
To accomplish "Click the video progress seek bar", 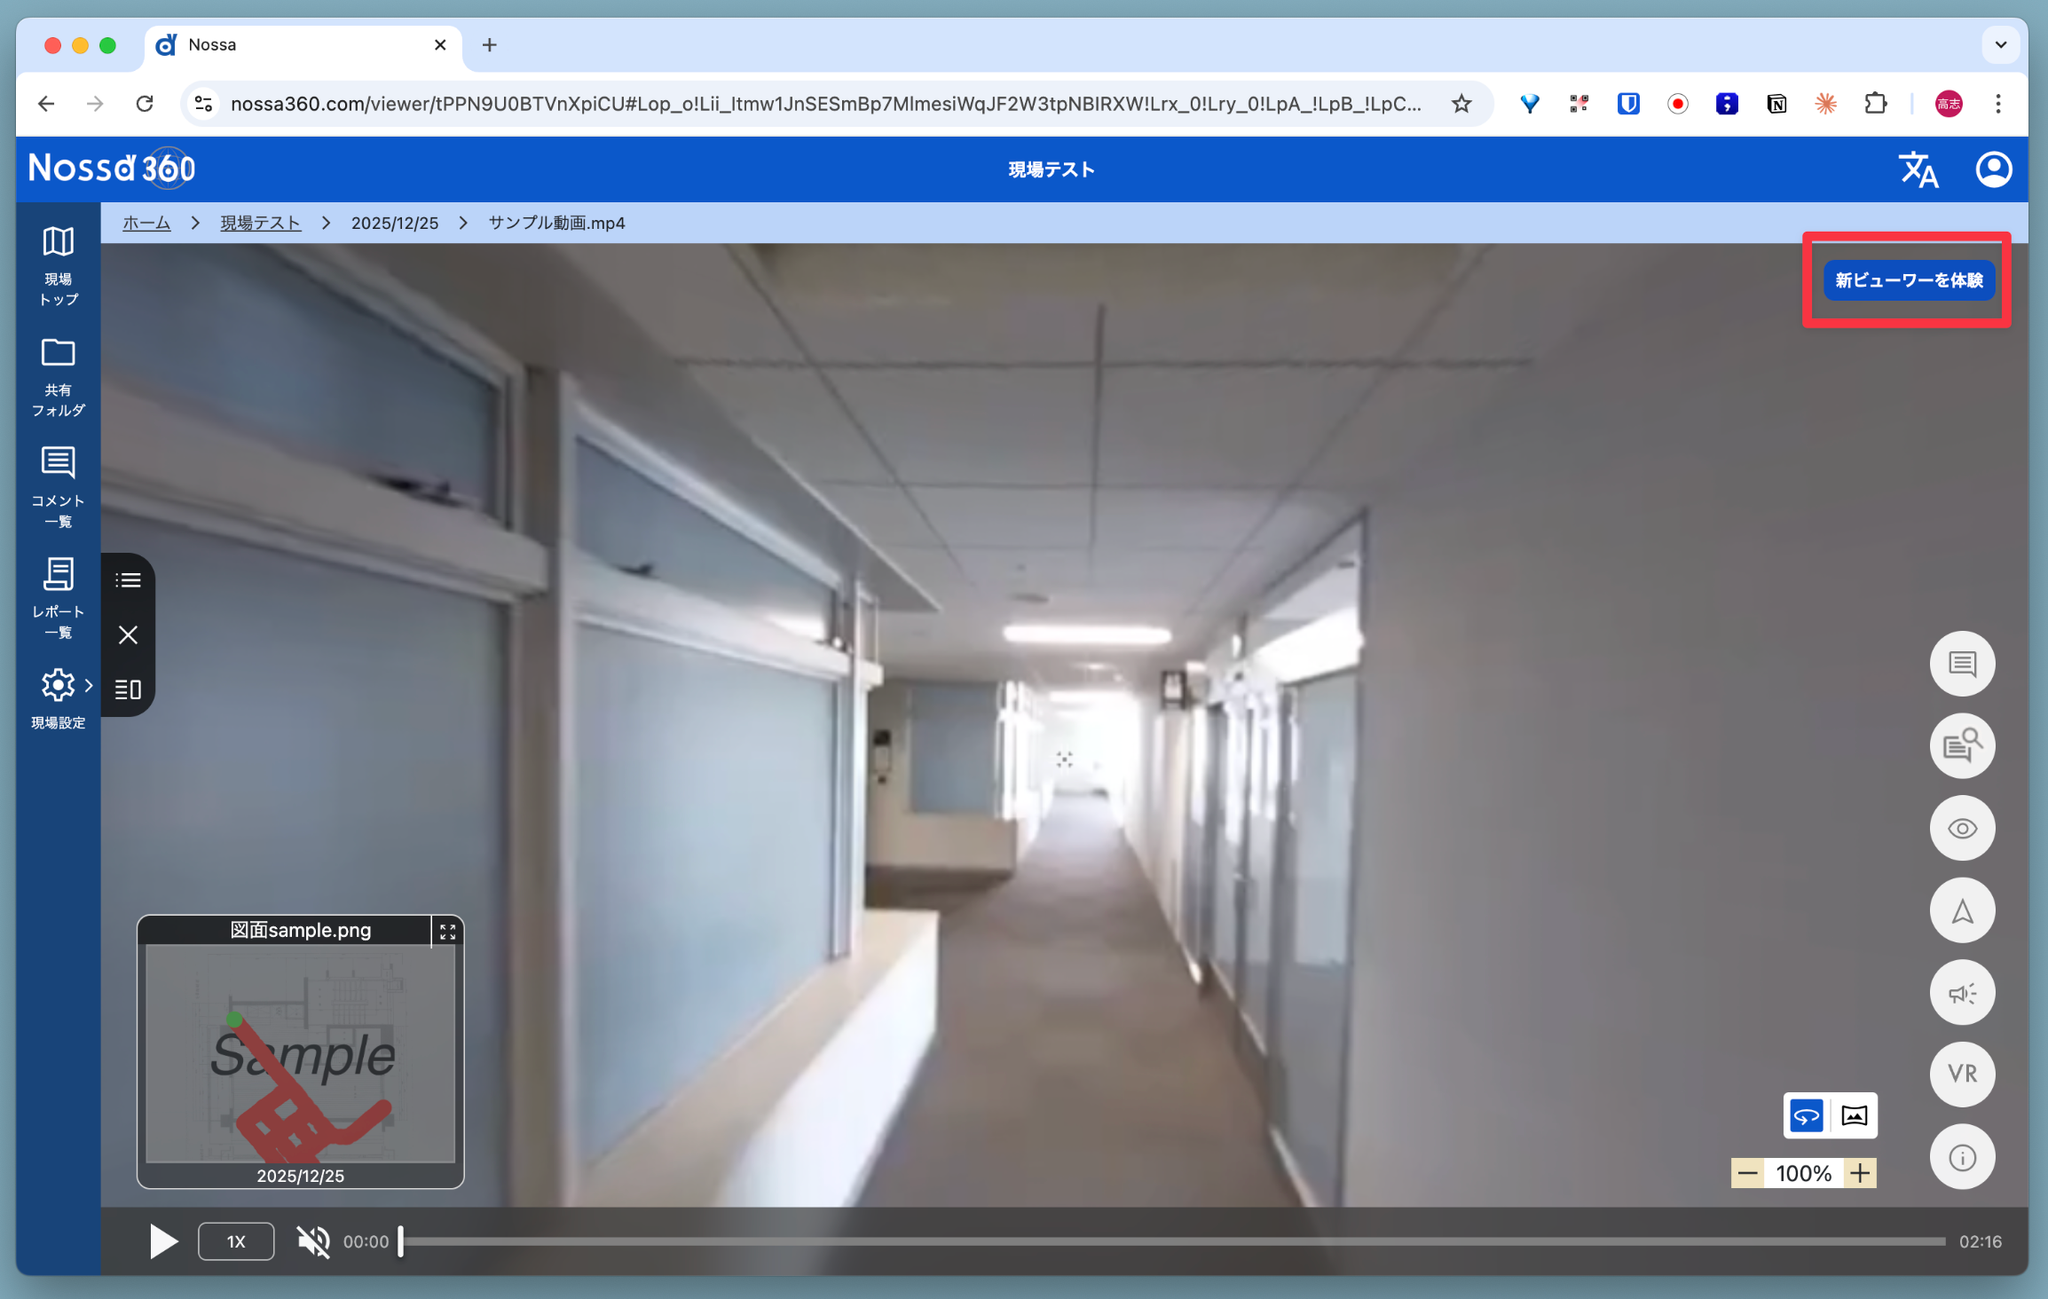I will tap(1170, 1241).
